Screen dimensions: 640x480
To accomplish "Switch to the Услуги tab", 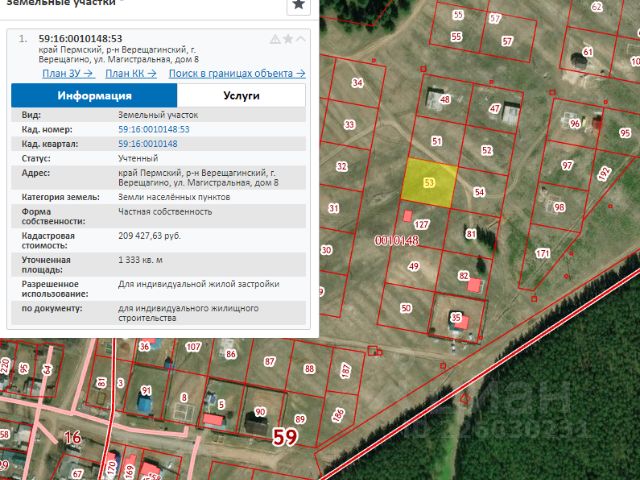I will point(240,95).
